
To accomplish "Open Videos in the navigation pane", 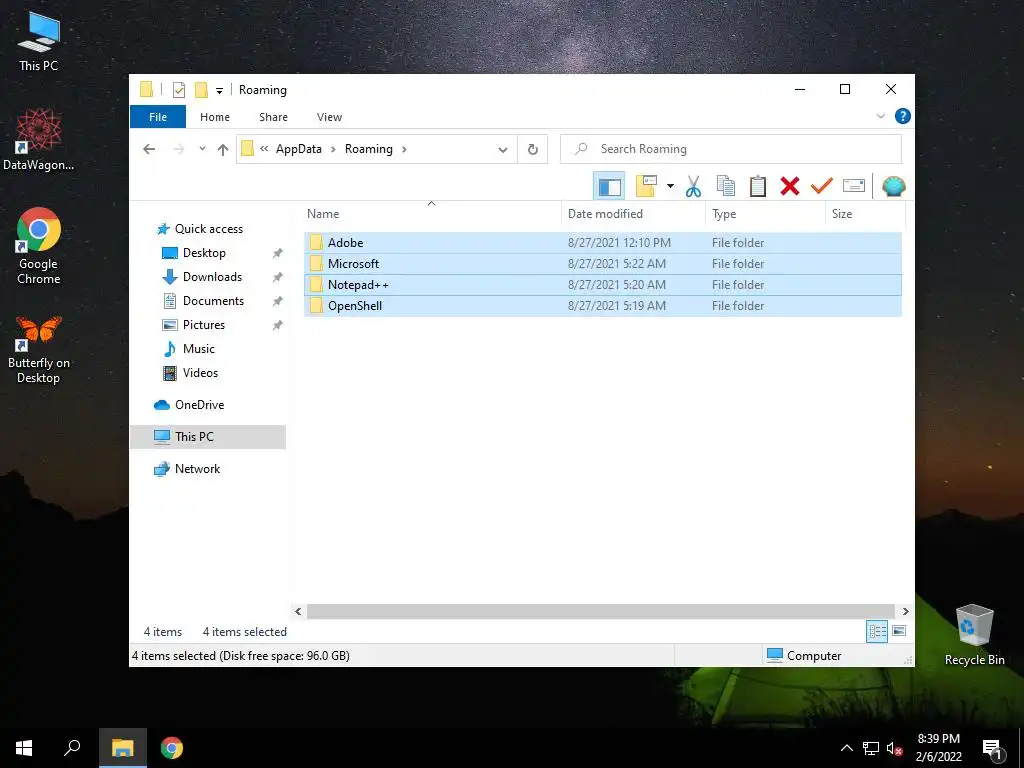I will click(x=200, y=373).
